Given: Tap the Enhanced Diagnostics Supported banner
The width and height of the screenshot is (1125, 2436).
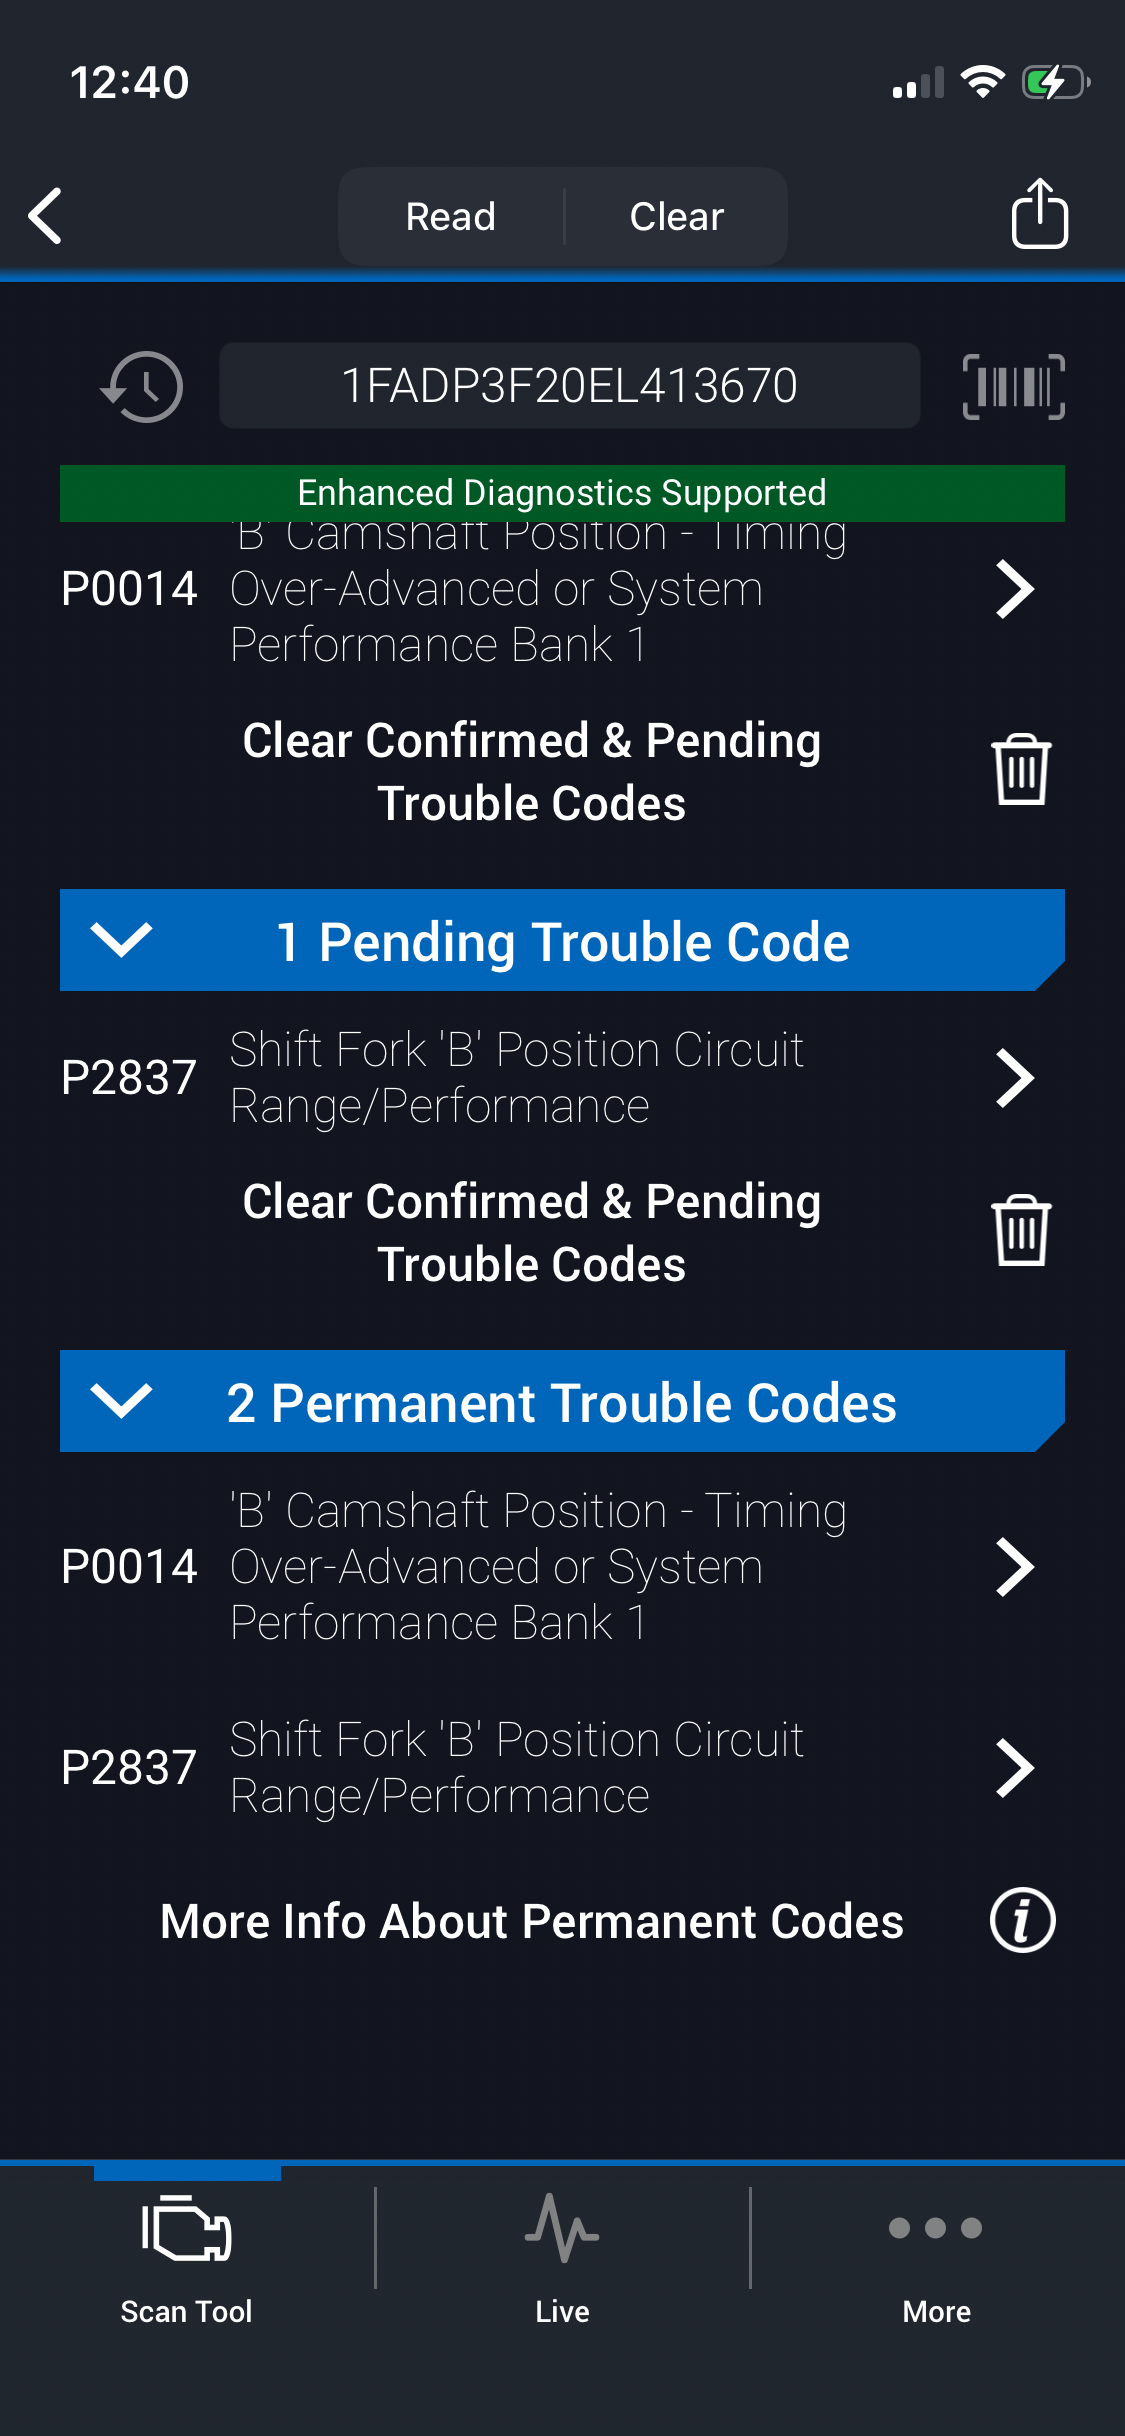Looking at the screenshot, I should point(562,493).
